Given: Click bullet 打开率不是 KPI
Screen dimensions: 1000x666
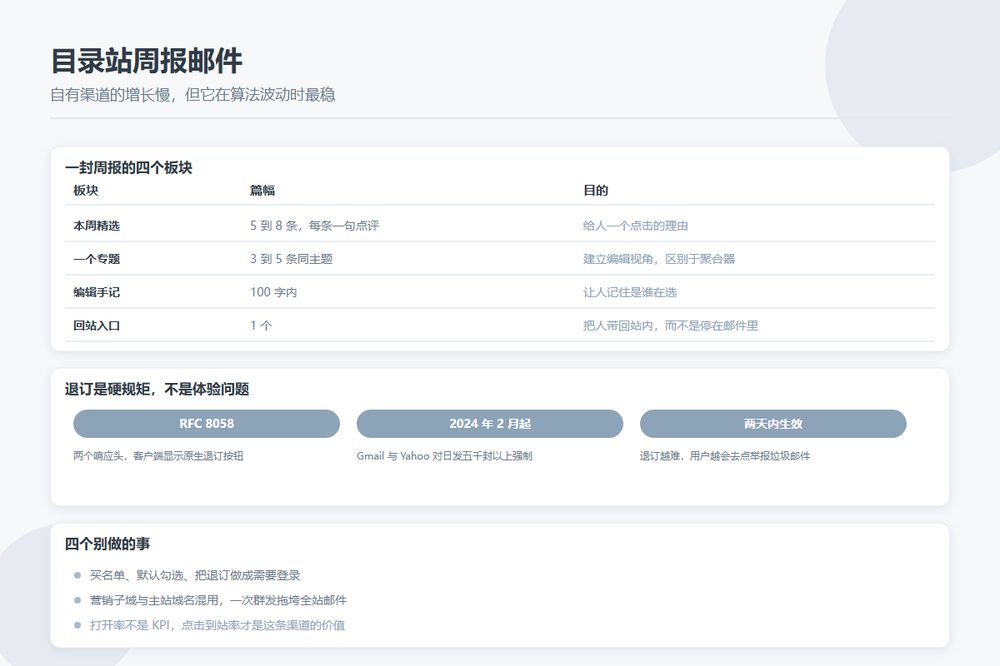Looking at the screenshot, I should pyautogui.click(x=217, y=625).
